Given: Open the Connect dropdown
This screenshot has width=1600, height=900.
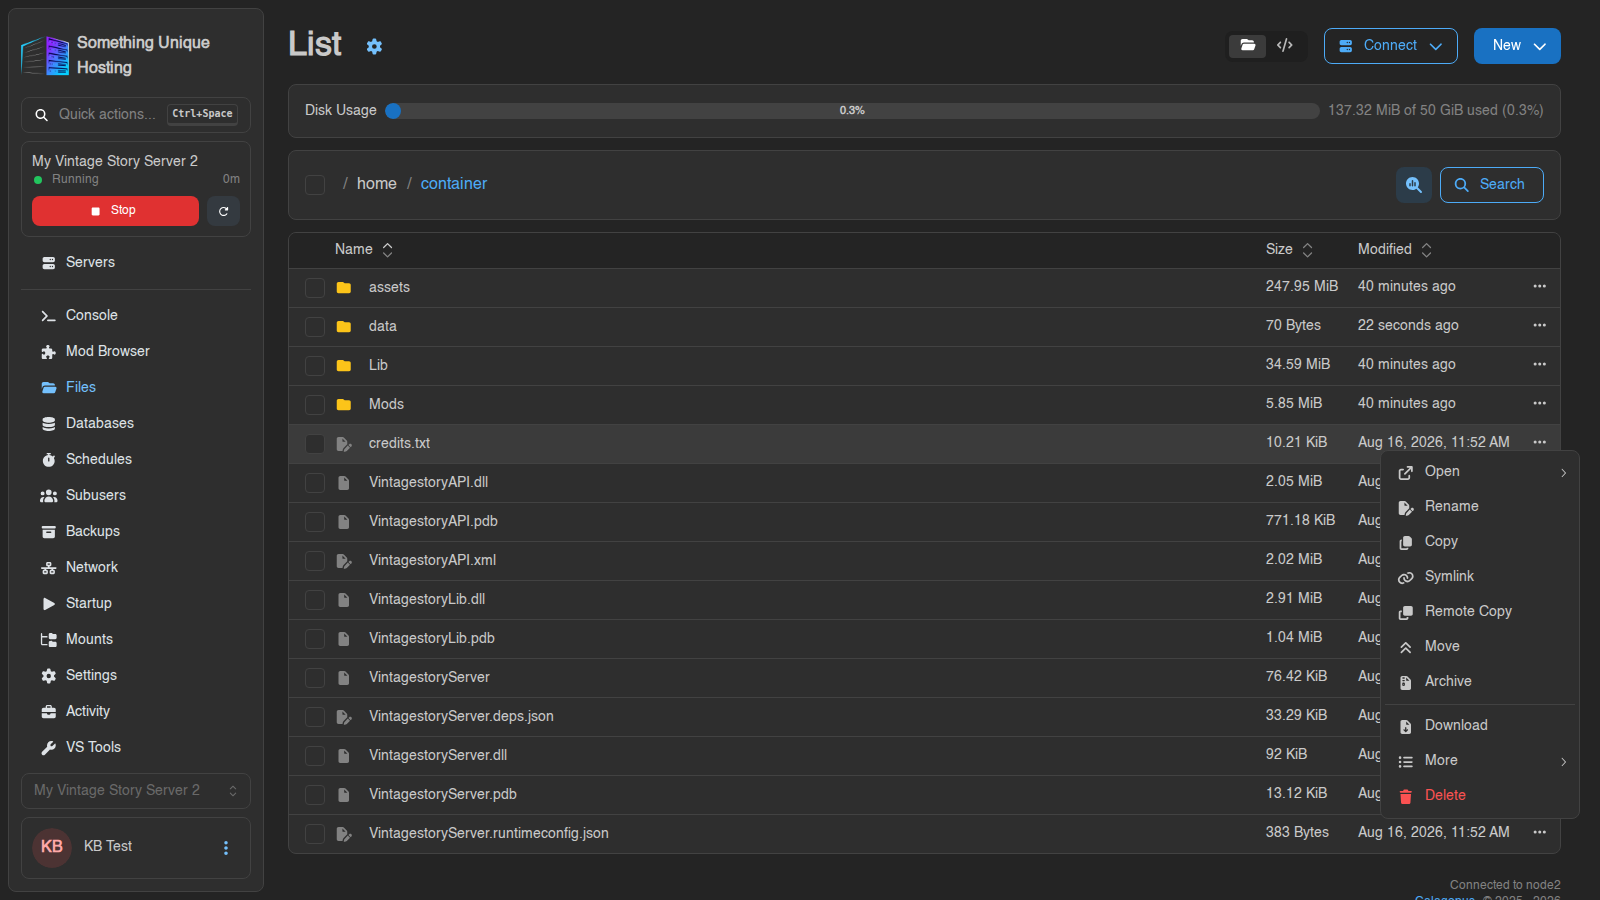Looking at the screenshot, I should point(1391,46).
